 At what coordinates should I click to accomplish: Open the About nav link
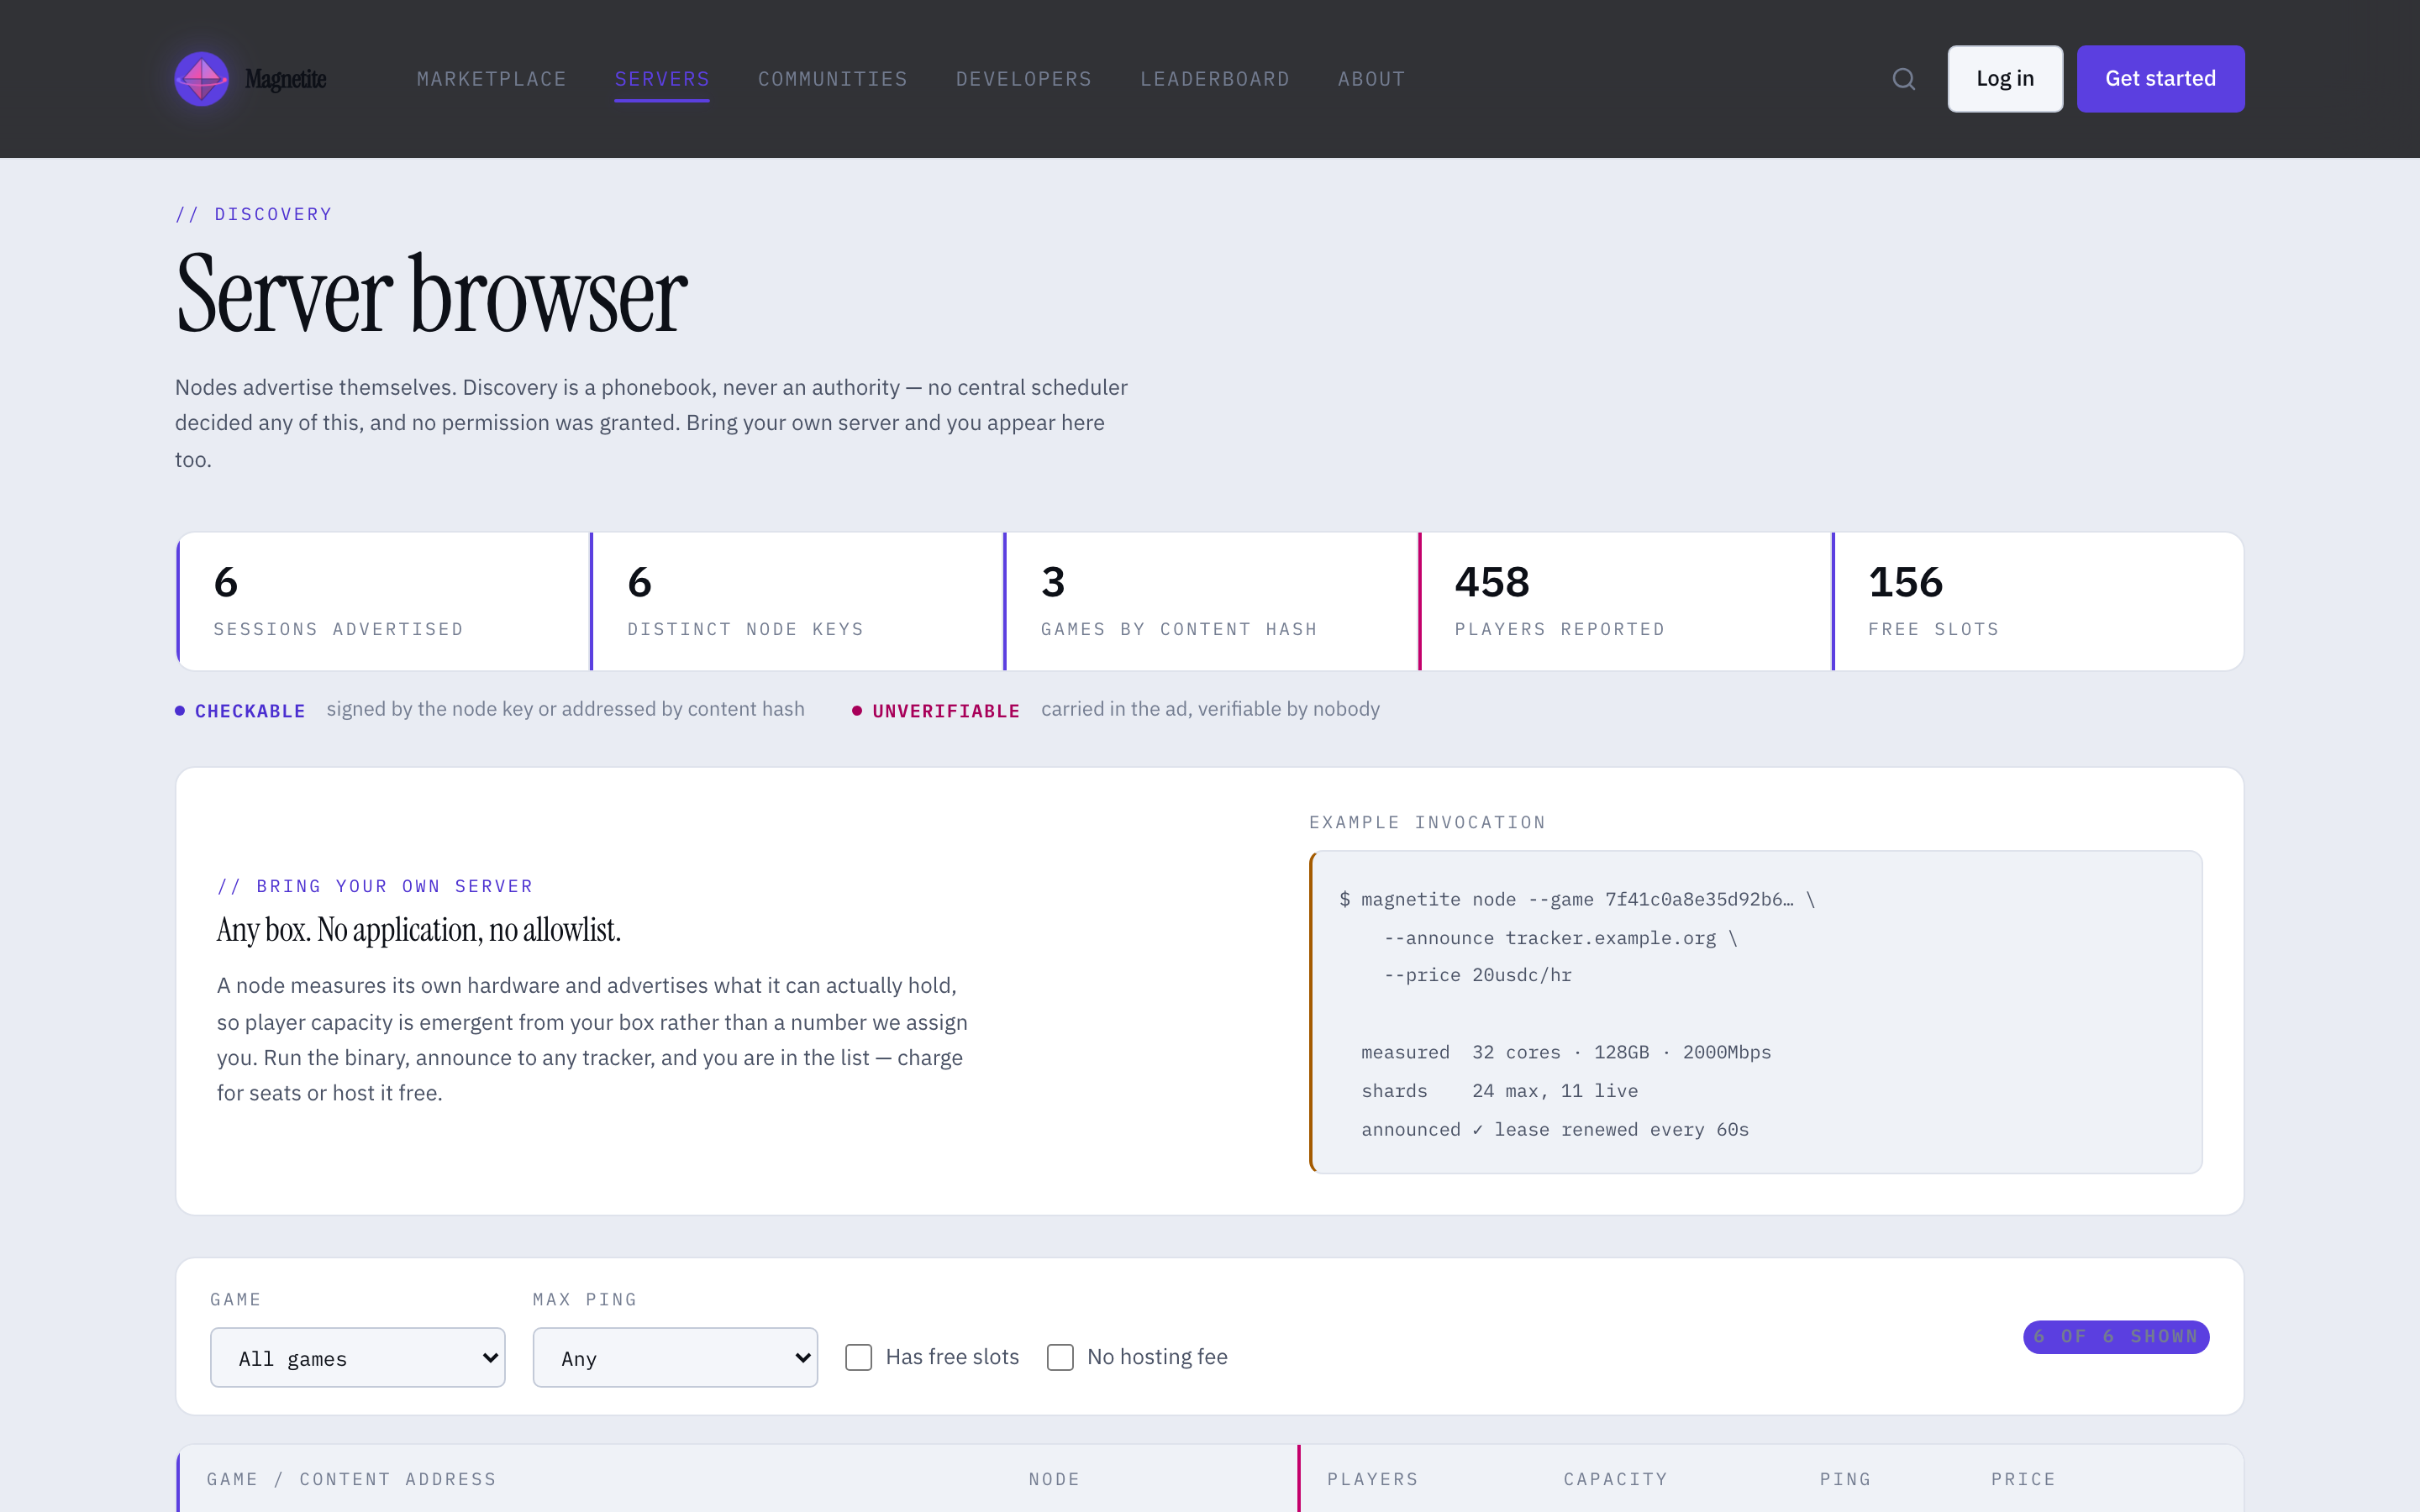pos(1372,79)
